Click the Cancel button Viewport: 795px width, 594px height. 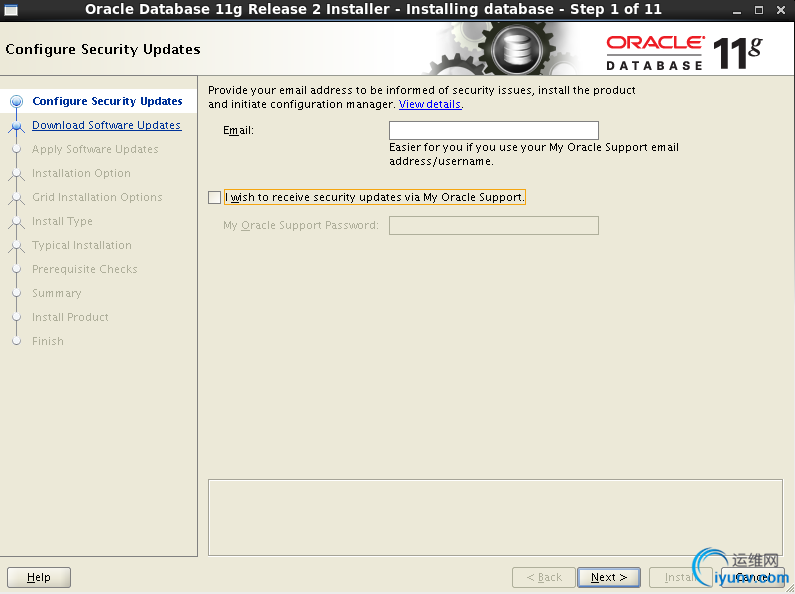pyautogui.click(x=752, y=577)
